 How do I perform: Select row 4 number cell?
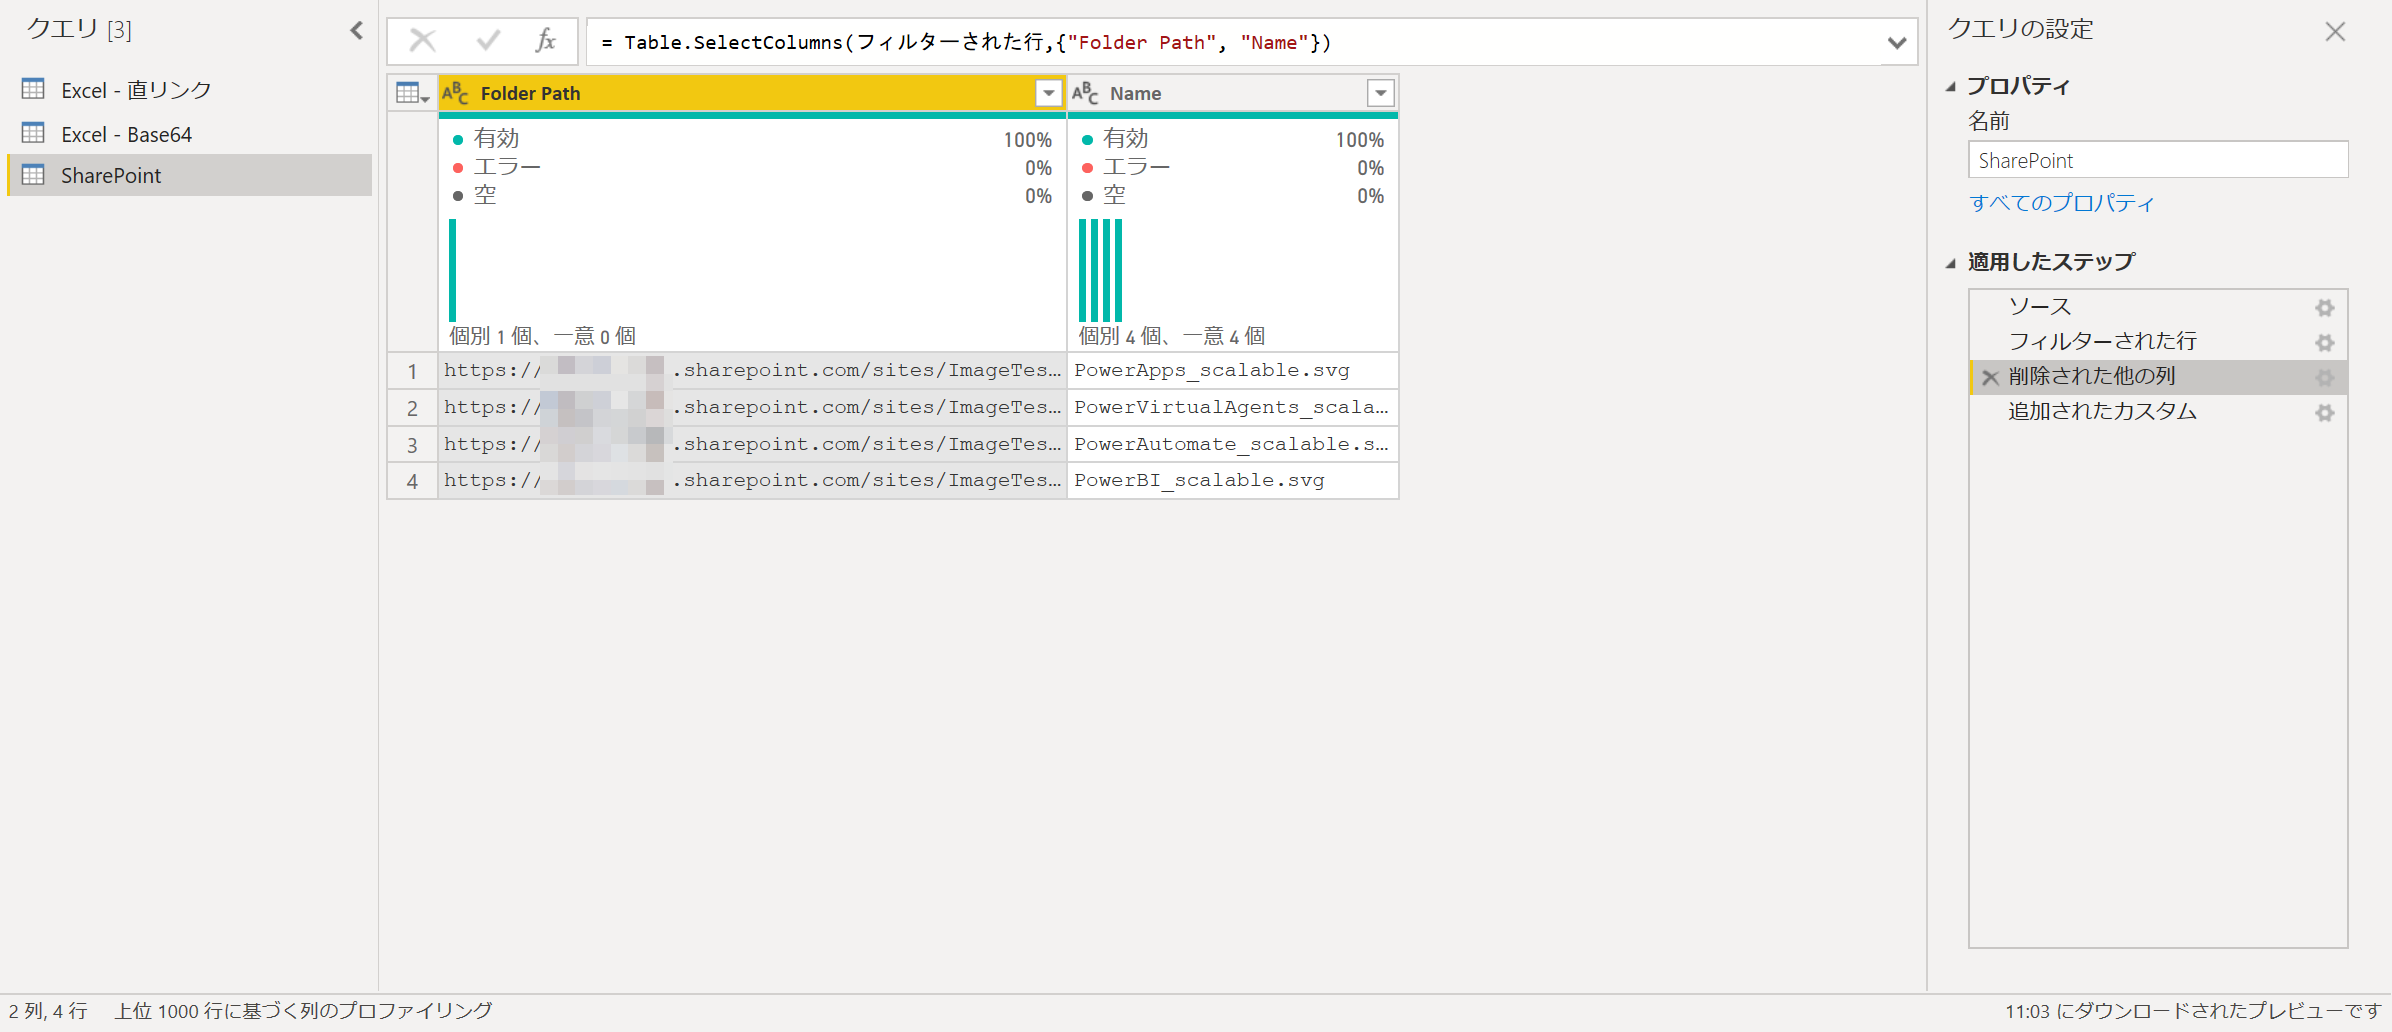point(412,481)
